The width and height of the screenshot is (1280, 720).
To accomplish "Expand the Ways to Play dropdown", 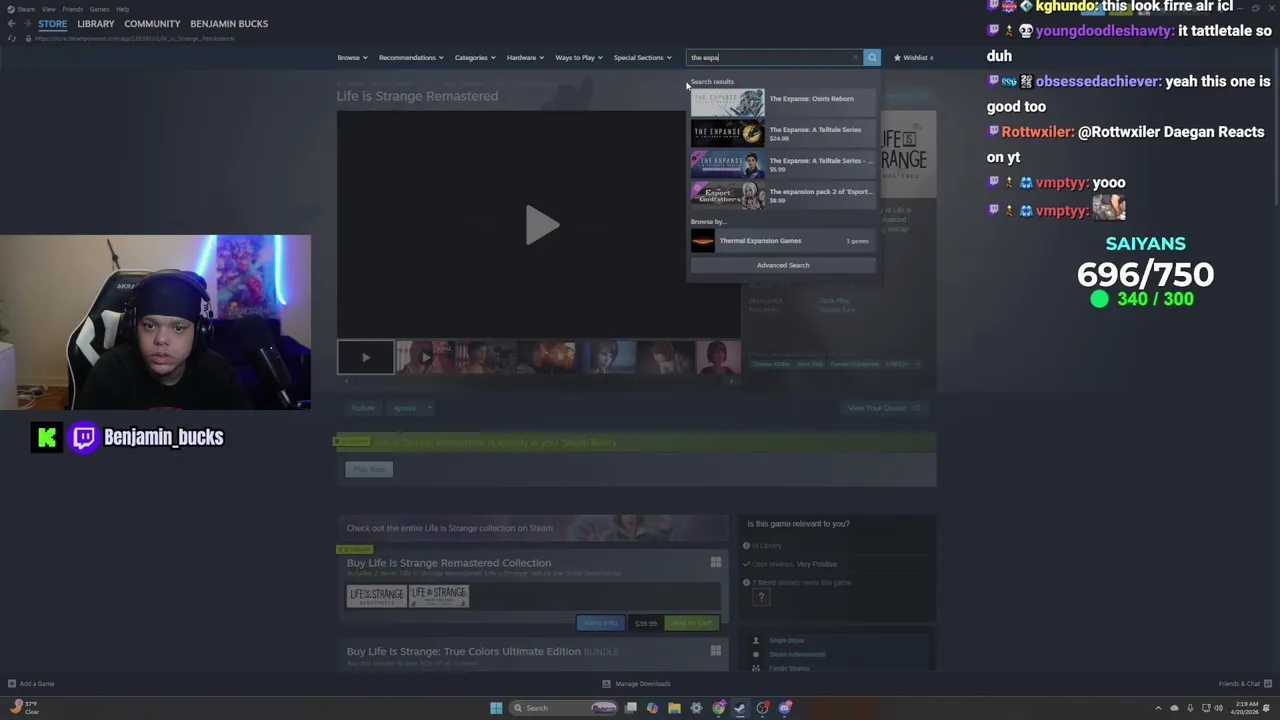I will coord(579,57).
